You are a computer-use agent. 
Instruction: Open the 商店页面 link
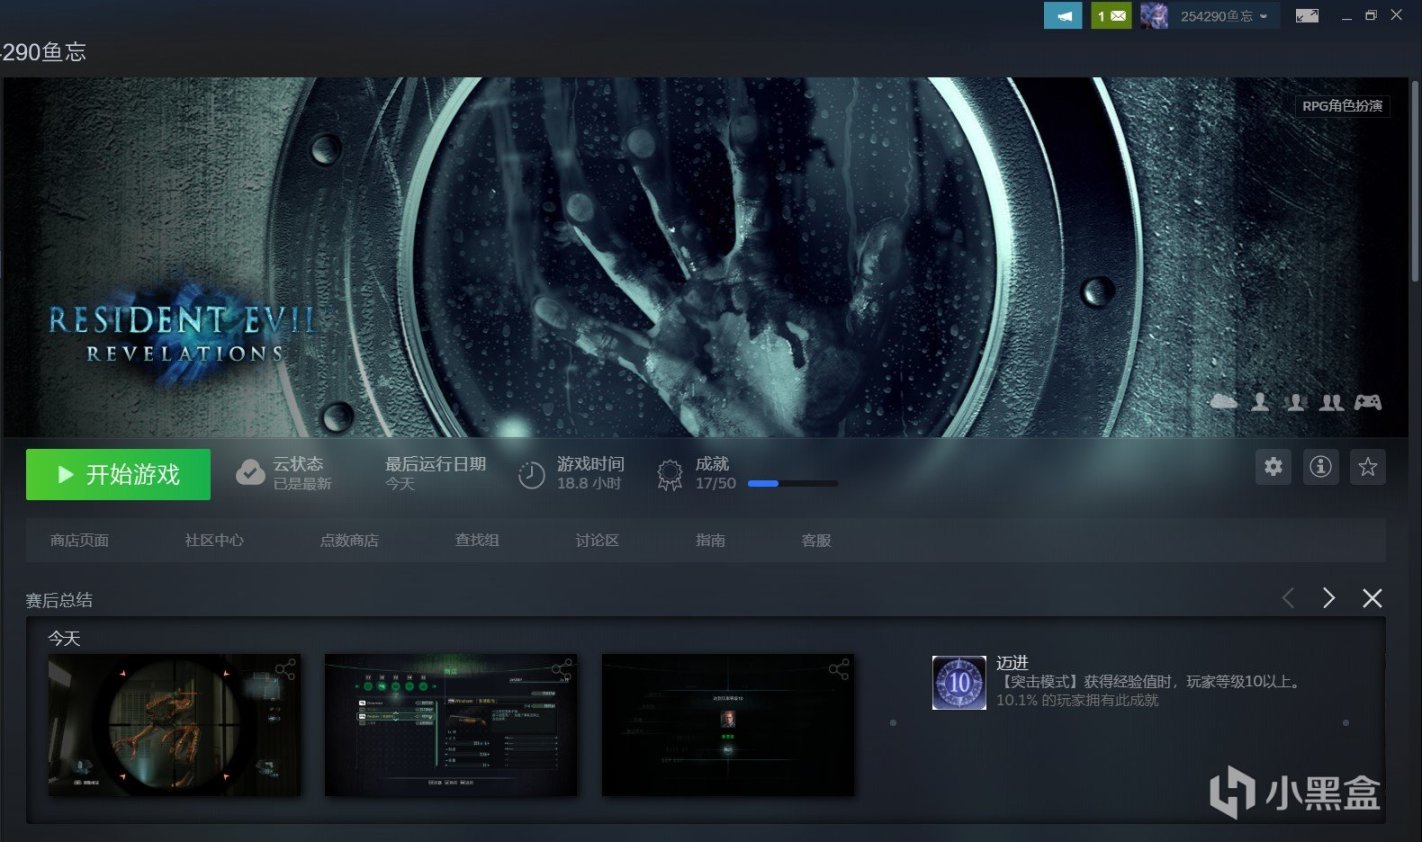pos(80,540)
